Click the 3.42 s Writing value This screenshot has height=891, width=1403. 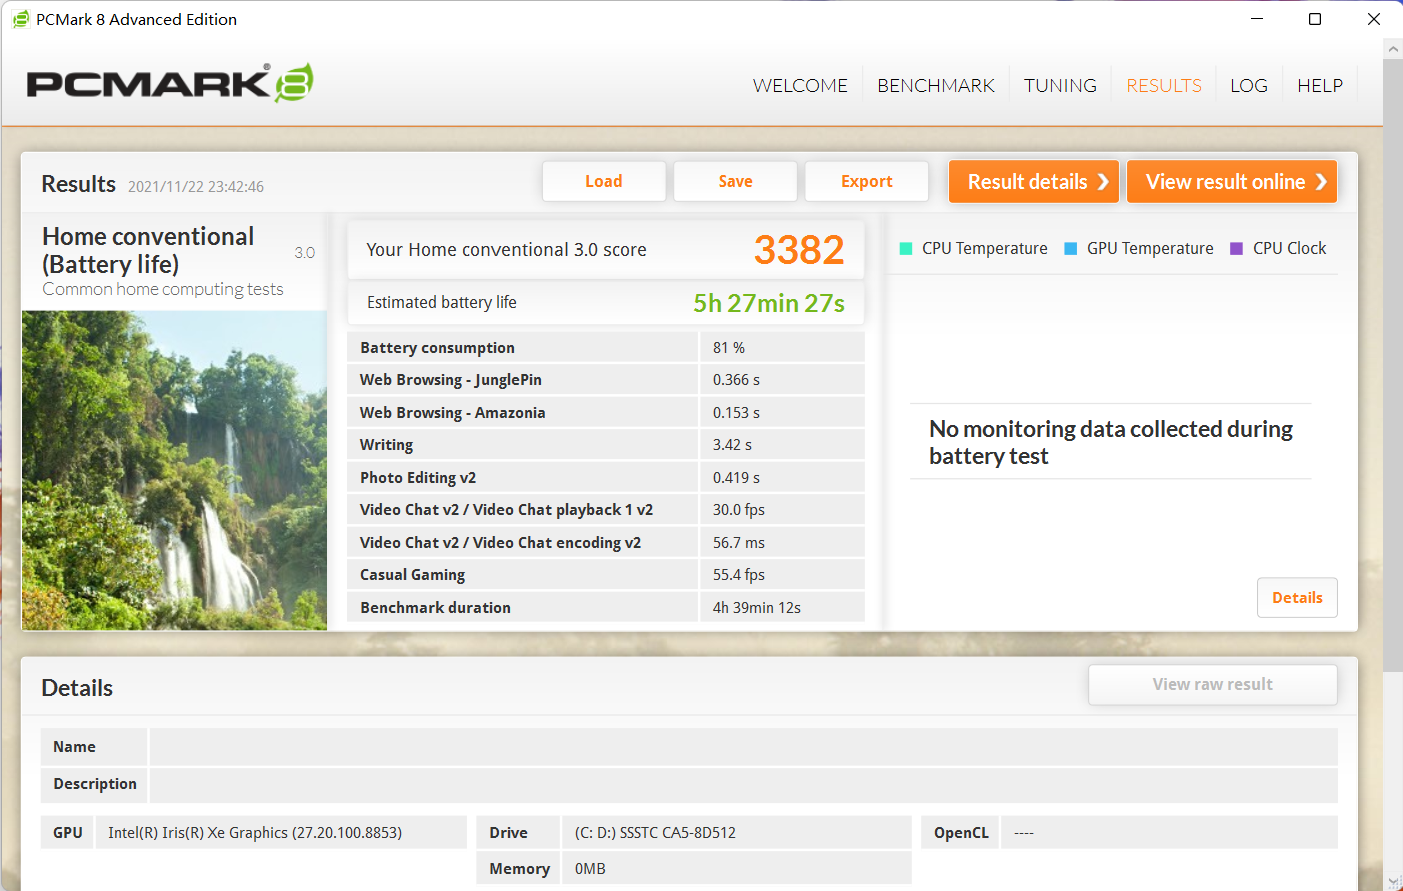(x=732, y=445)
